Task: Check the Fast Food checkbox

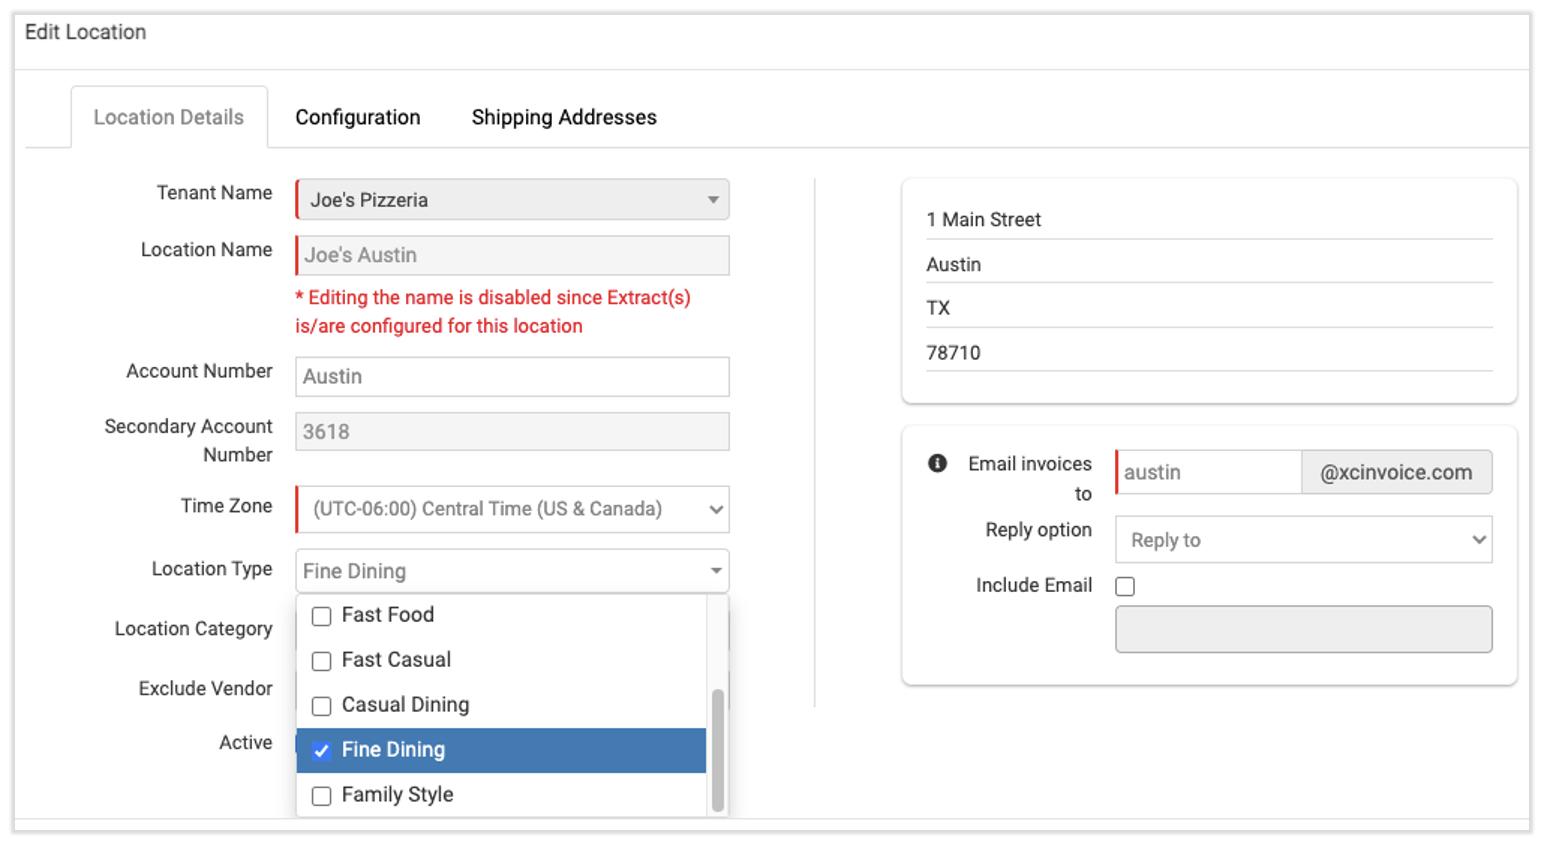Action: [x=321, y=616]
